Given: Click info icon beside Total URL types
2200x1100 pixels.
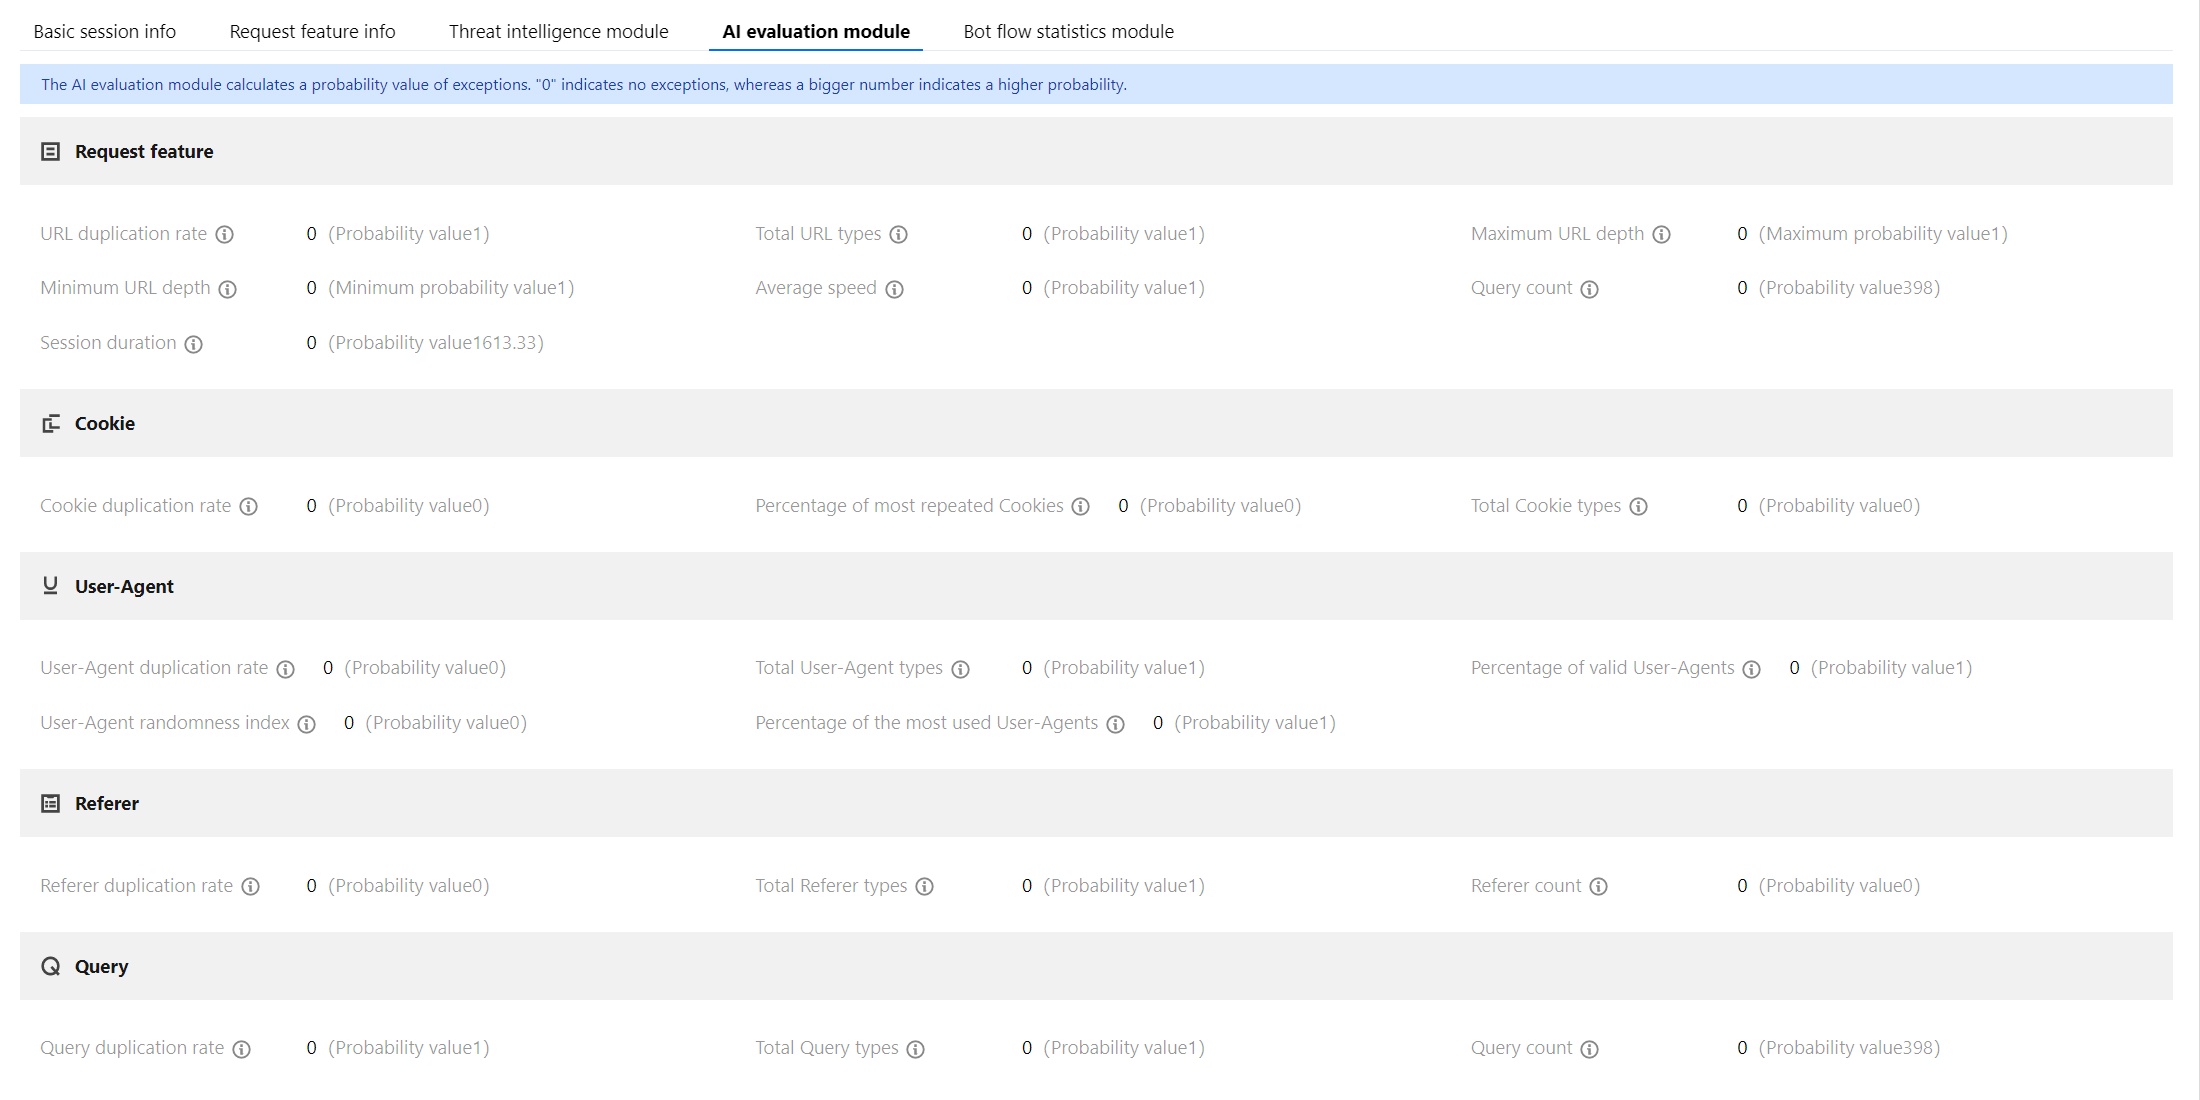Looking at the screenshot, I should (899, 234).
